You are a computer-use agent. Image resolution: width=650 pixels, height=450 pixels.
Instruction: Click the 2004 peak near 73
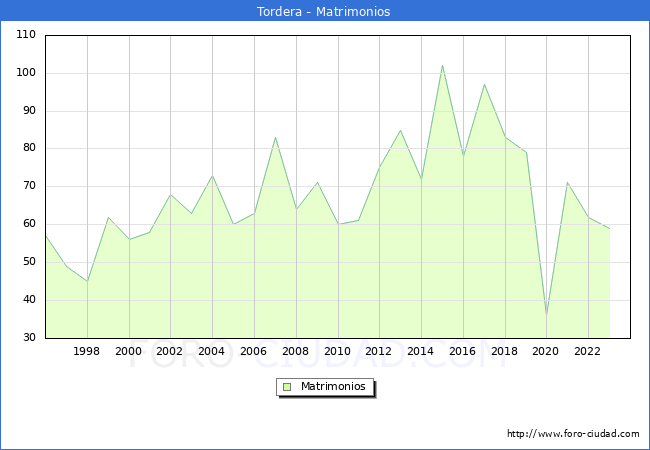tap(213, 175)
